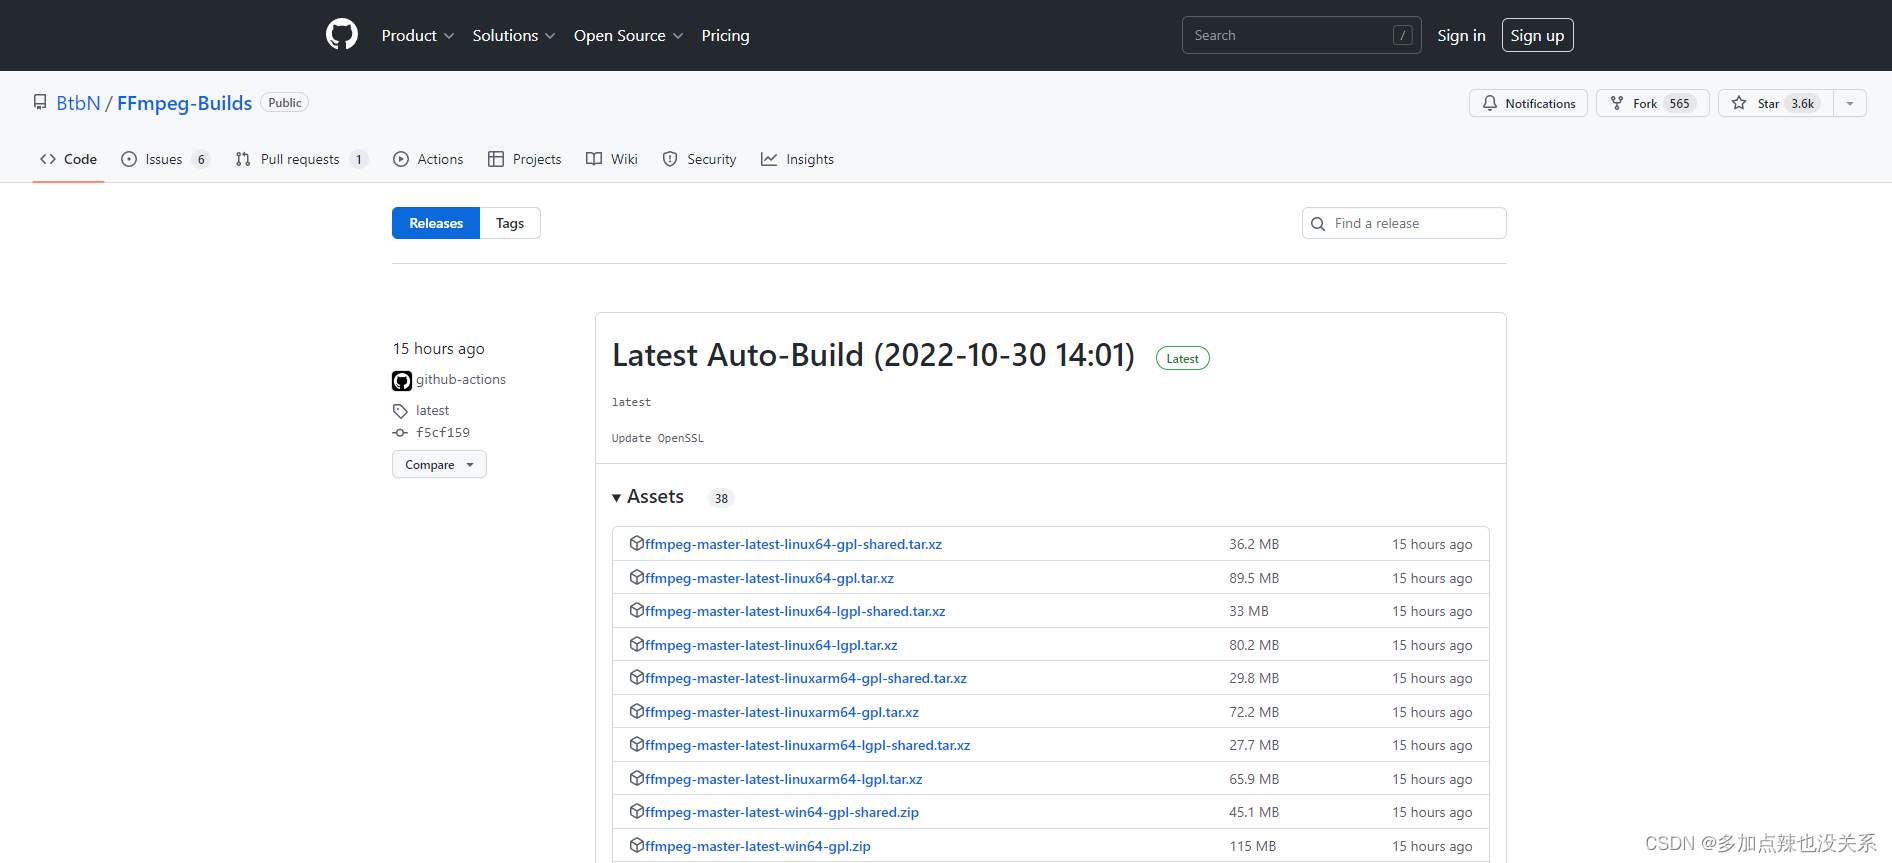Open the Insights tab

(797, 159)
